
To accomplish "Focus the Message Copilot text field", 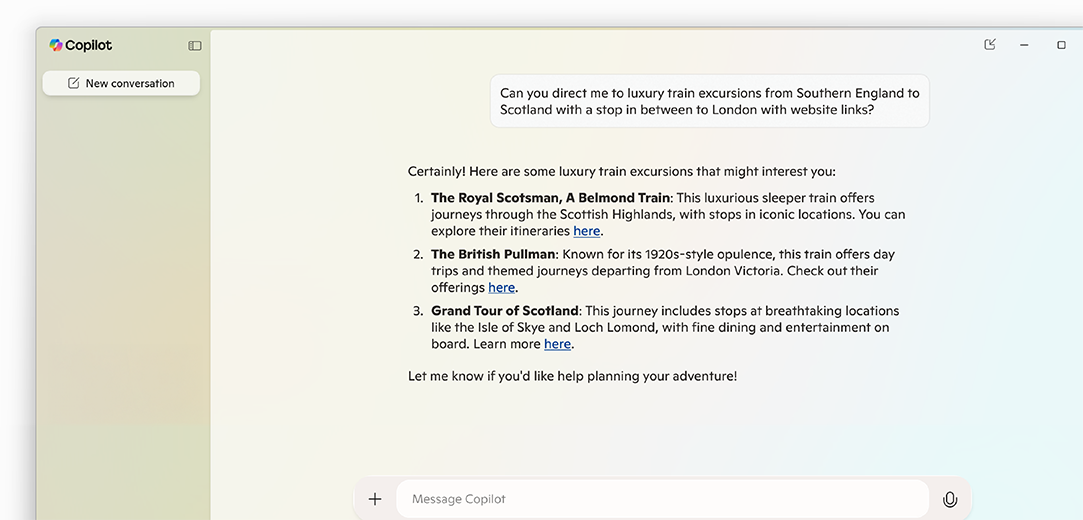I will (660, 499).
